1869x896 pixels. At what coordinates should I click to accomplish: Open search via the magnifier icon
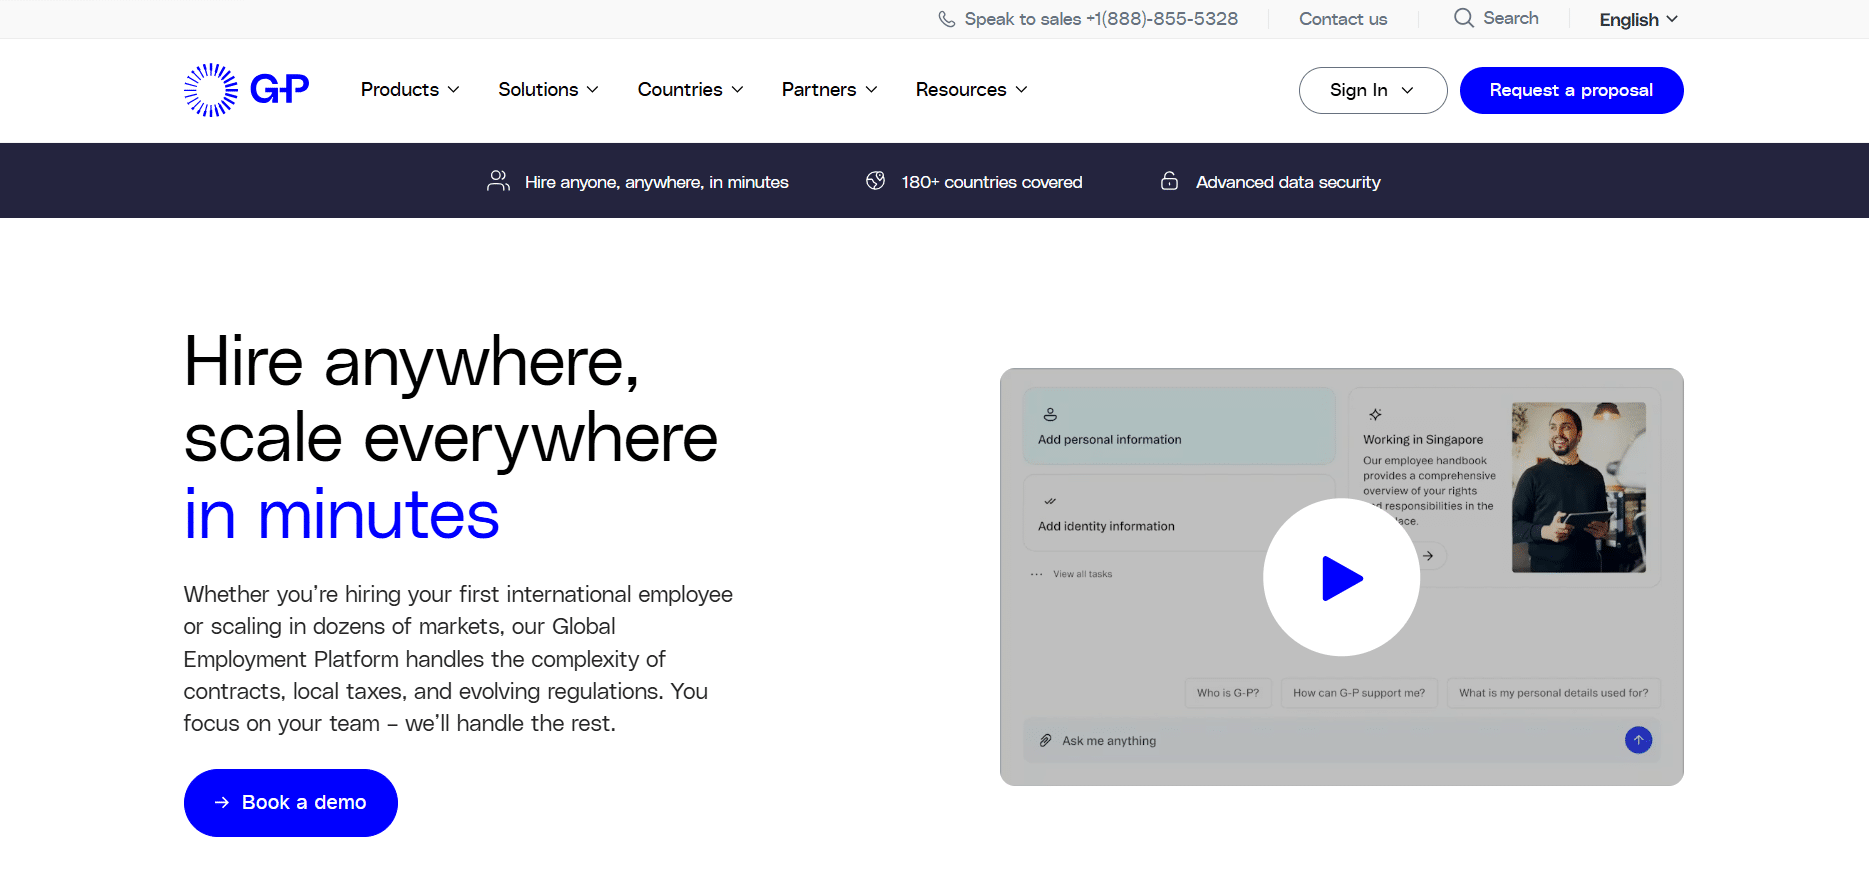(1464, 18)
